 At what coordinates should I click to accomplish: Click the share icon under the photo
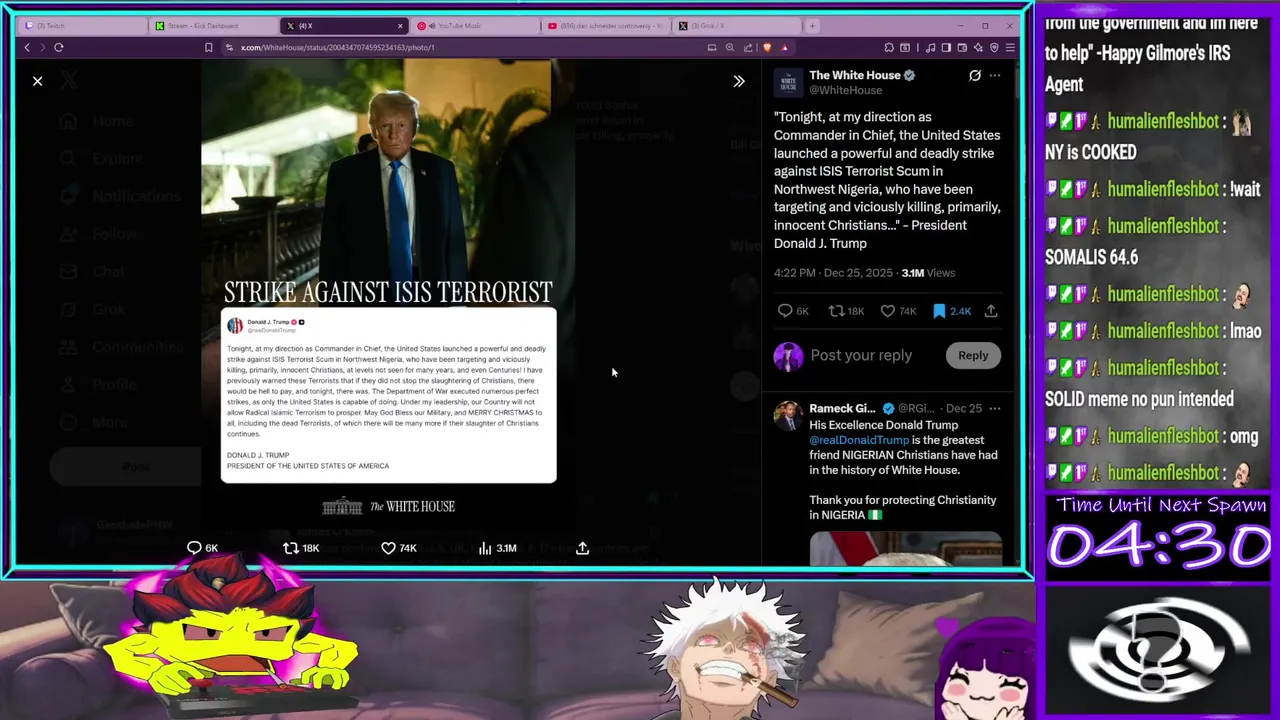coord(582,548)
